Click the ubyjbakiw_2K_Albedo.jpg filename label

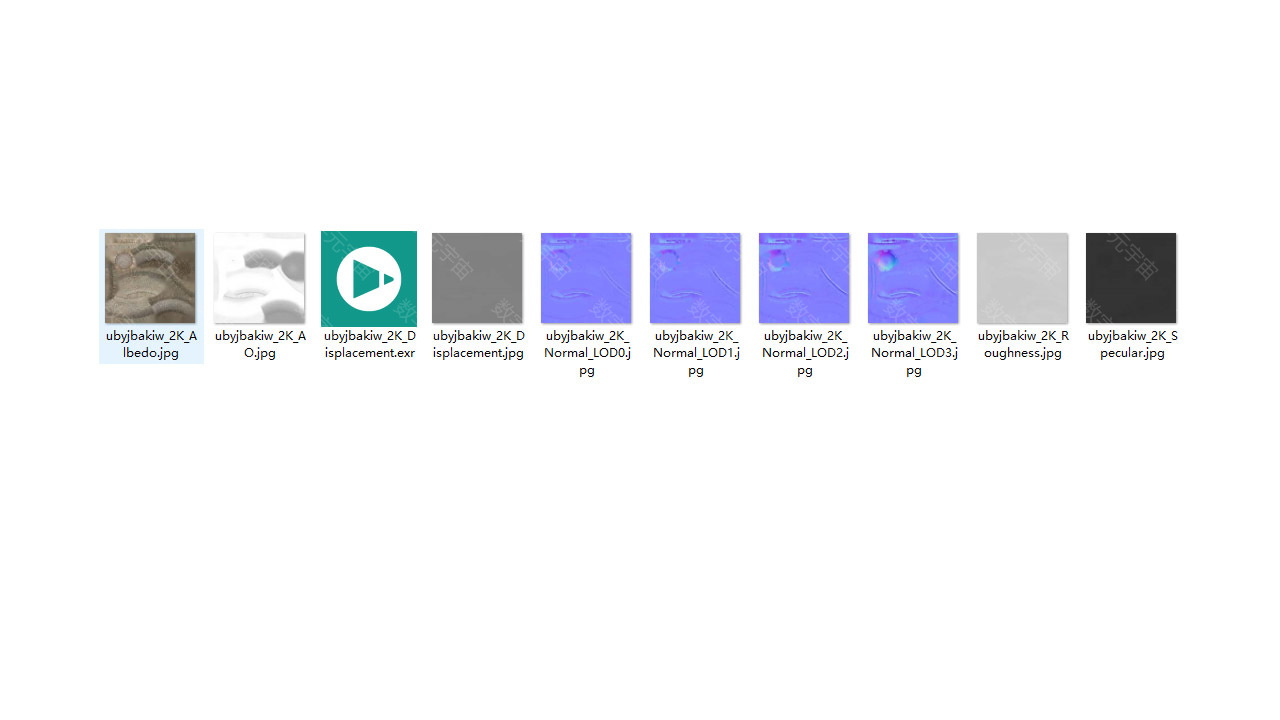[x=151, y=345]
